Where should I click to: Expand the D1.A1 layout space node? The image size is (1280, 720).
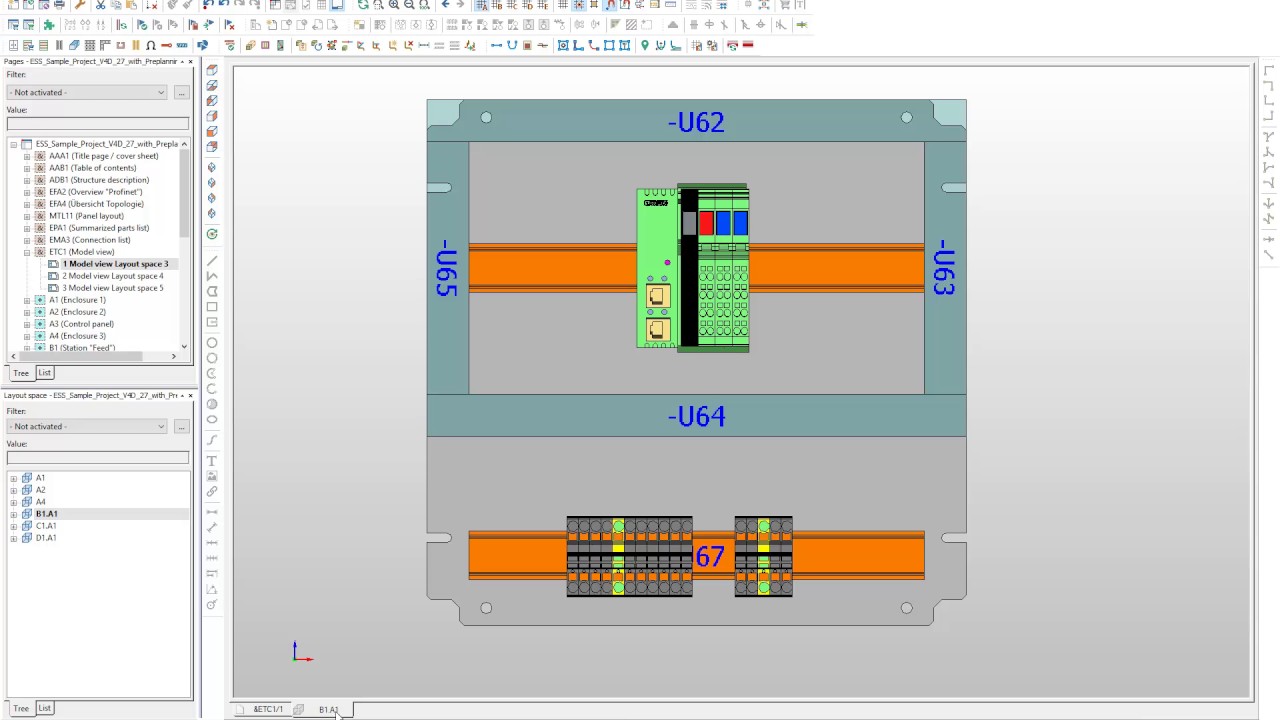click(14, 538)
